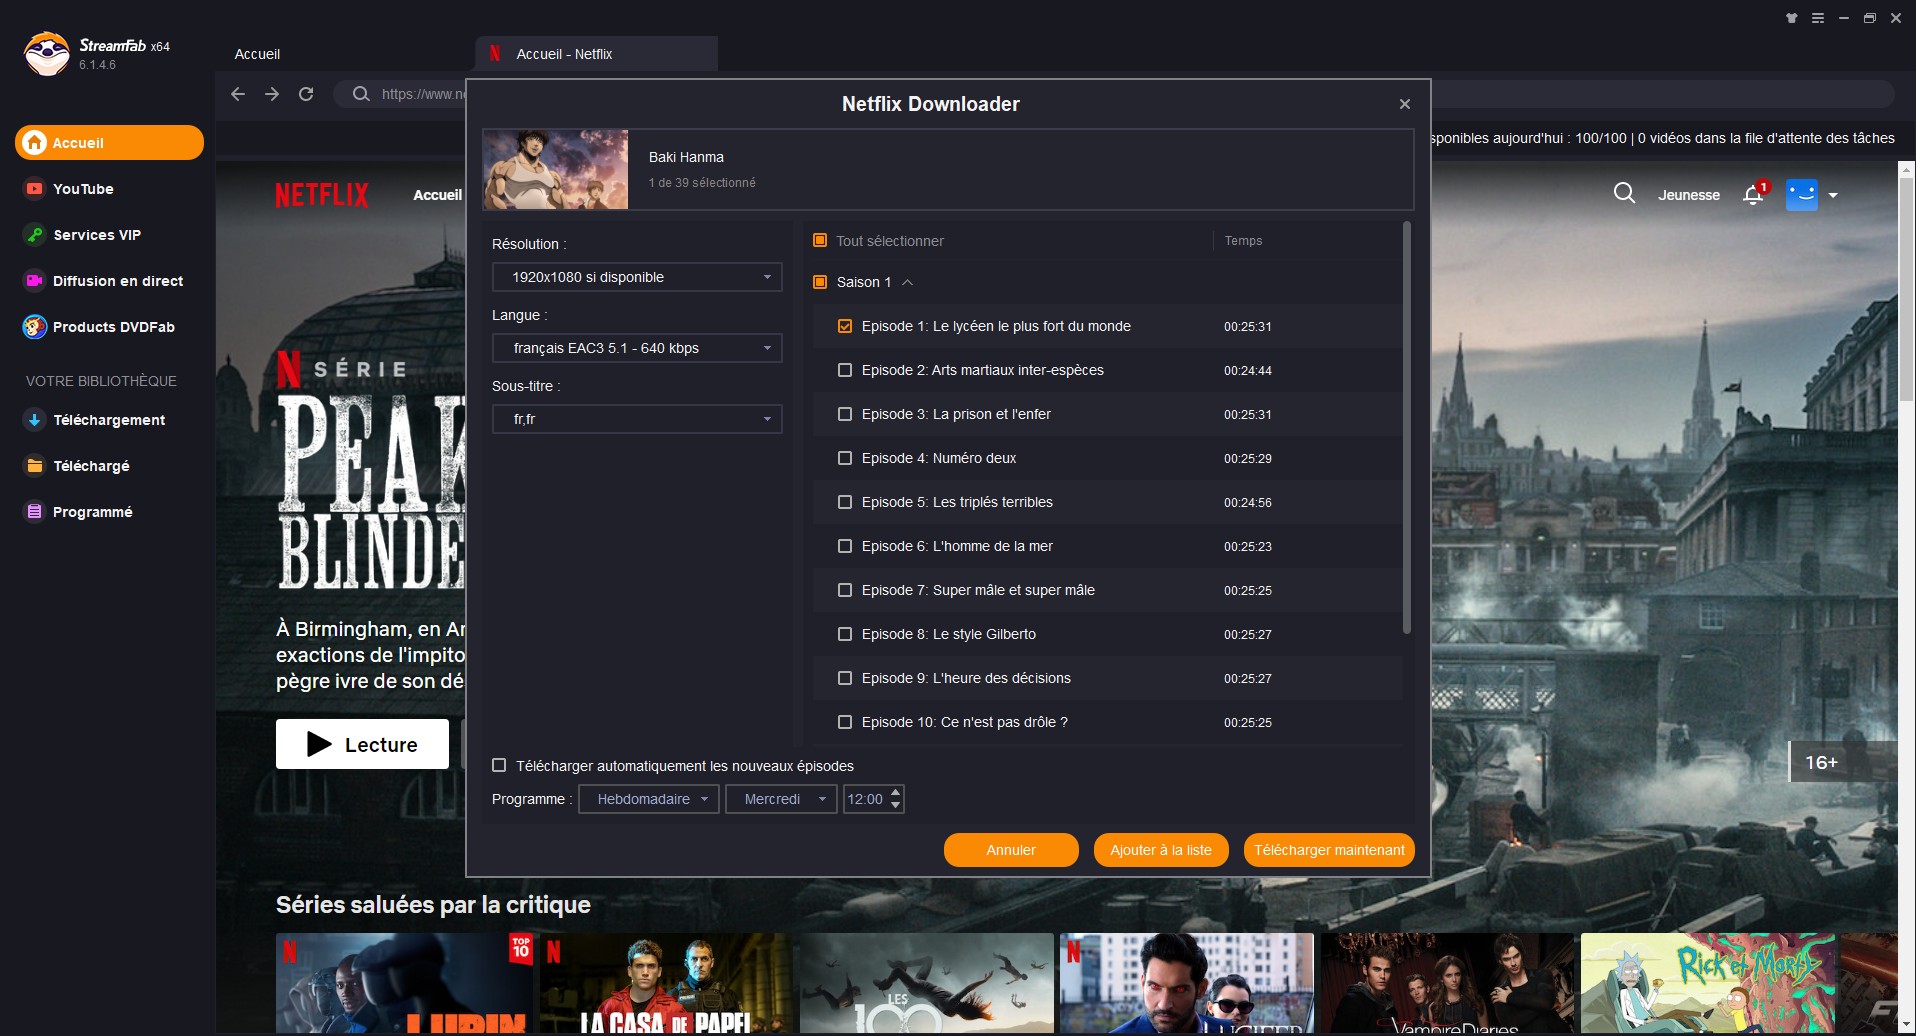This screenshot has width=1916, height=1036.
Task: Open Téléchargement download arrow icon
Action: [x=35, y=420]
